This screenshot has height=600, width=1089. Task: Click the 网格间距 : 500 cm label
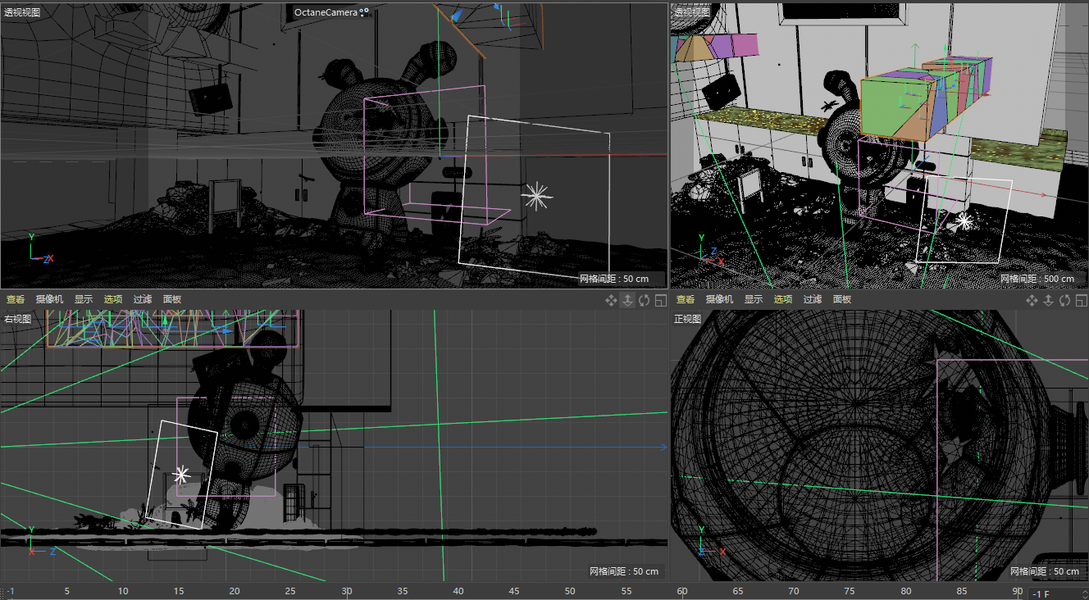pyautogui.click(x=1037, y=278)
